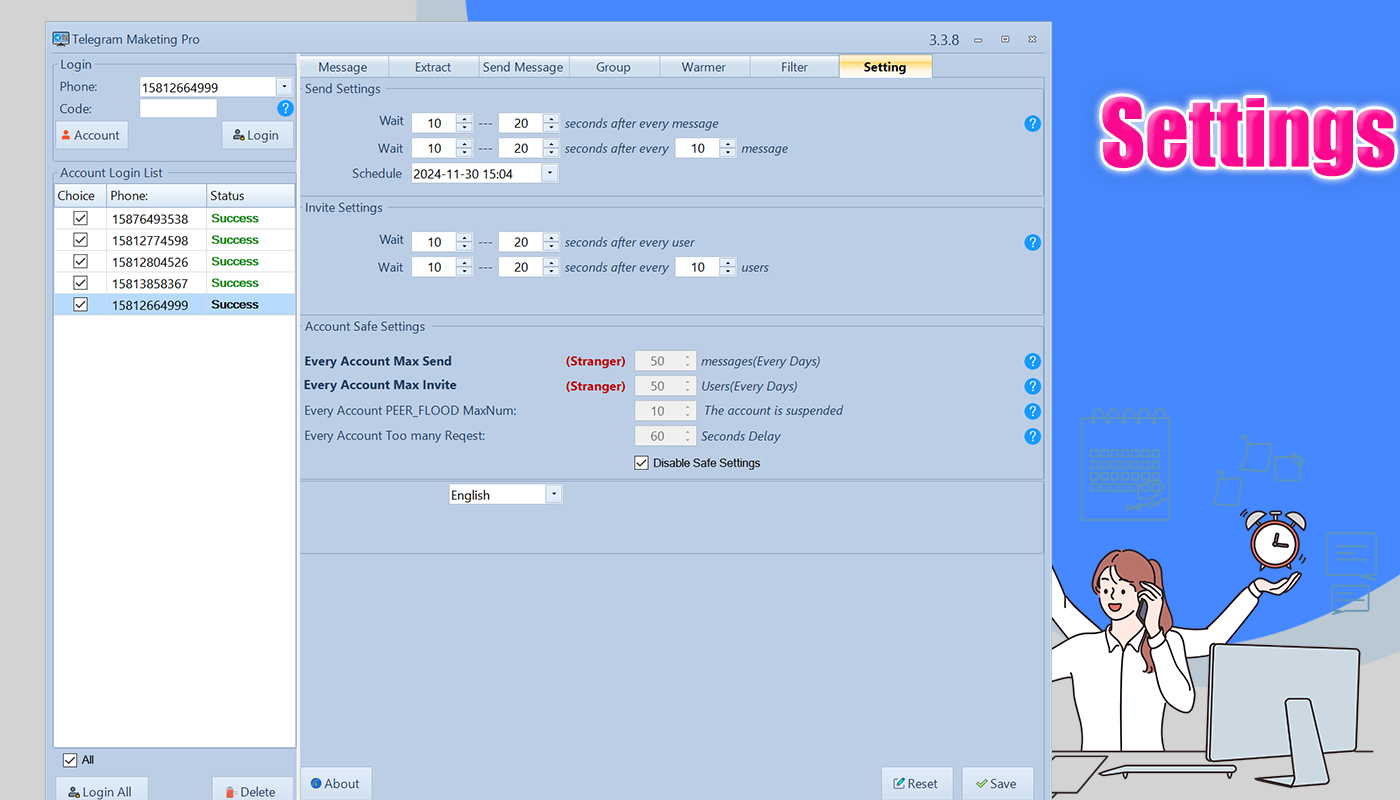Switch to the Message tab

point(343,67)
